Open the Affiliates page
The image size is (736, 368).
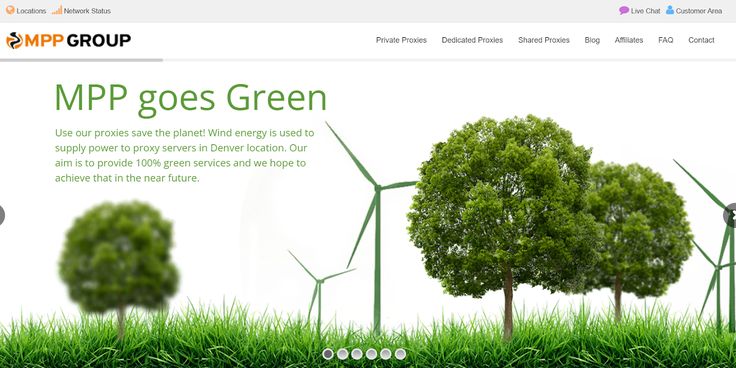629,40
